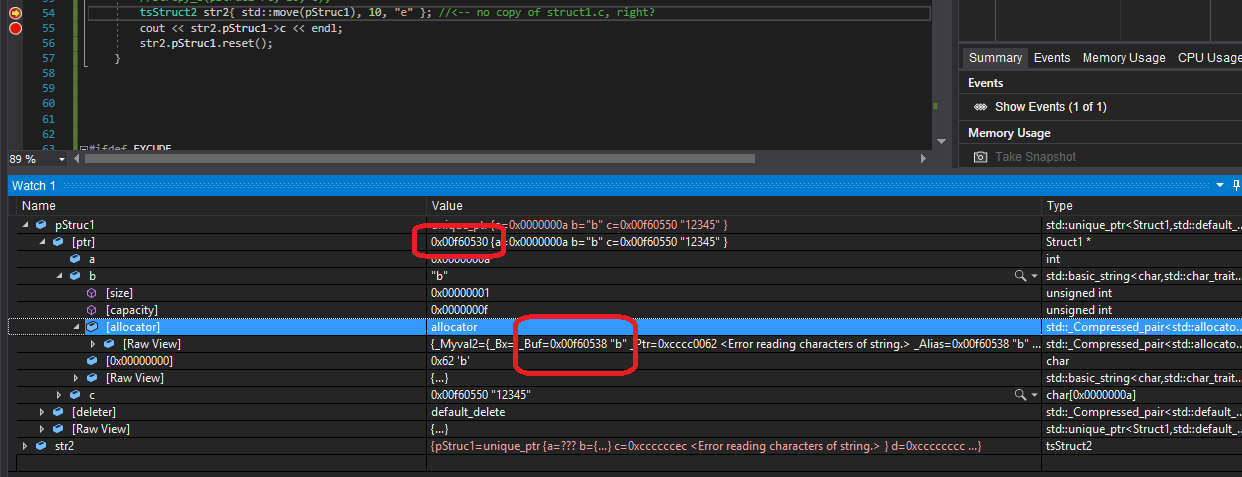Expand the c member node

tap(59, 395)
